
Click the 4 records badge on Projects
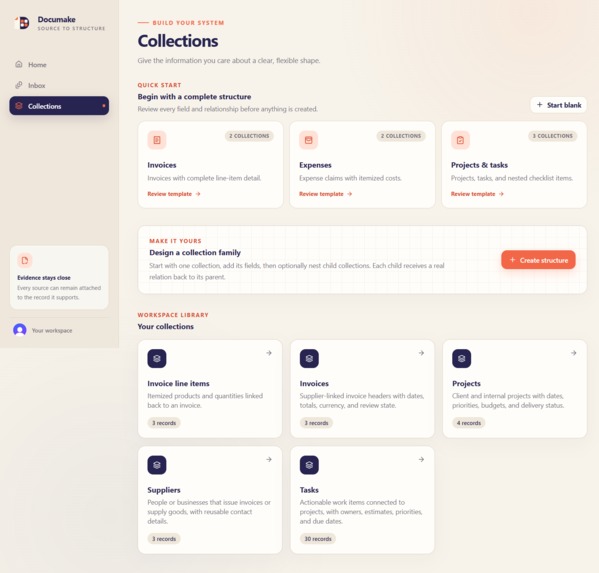[469, 423]
